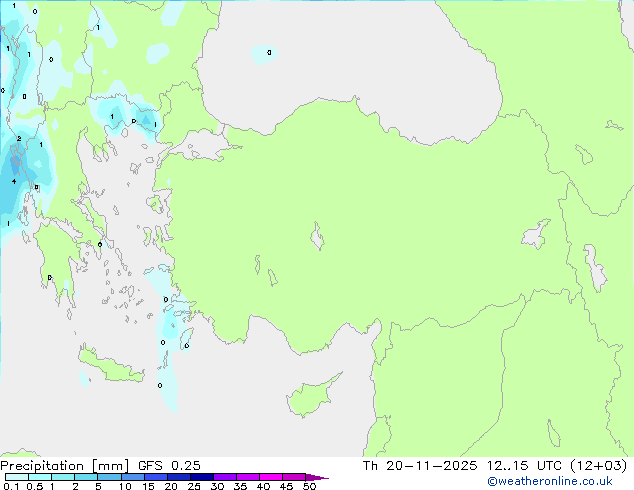Click the legend value label '35'

[x=240, y=486]
